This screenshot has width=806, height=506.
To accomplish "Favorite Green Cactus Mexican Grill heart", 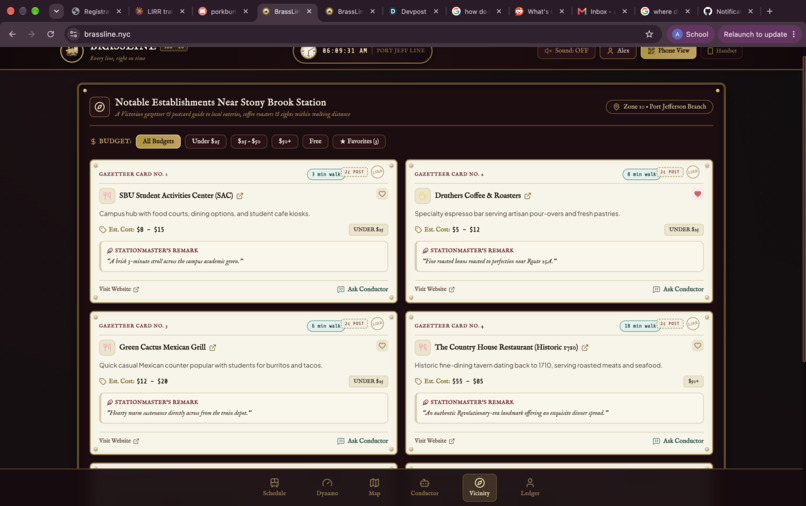I will coord(382,346).
